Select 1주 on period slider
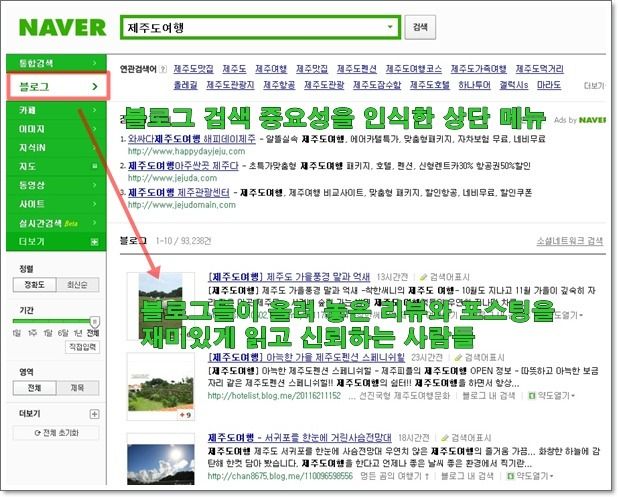The width and height of the screenshot is (618, 497). [x=32, y=333]
